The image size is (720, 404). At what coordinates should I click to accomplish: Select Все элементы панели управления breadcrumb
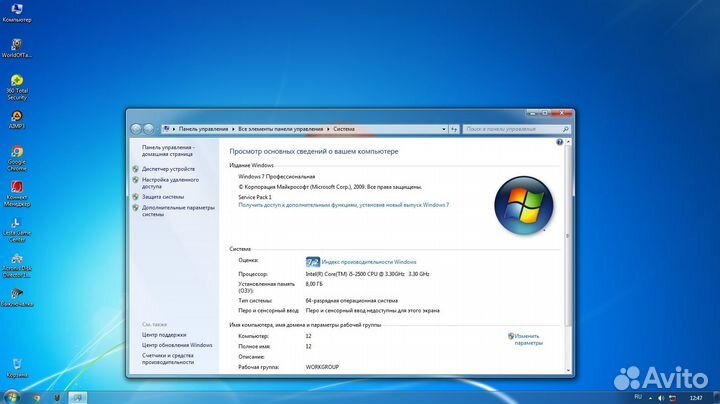point(280,129)
